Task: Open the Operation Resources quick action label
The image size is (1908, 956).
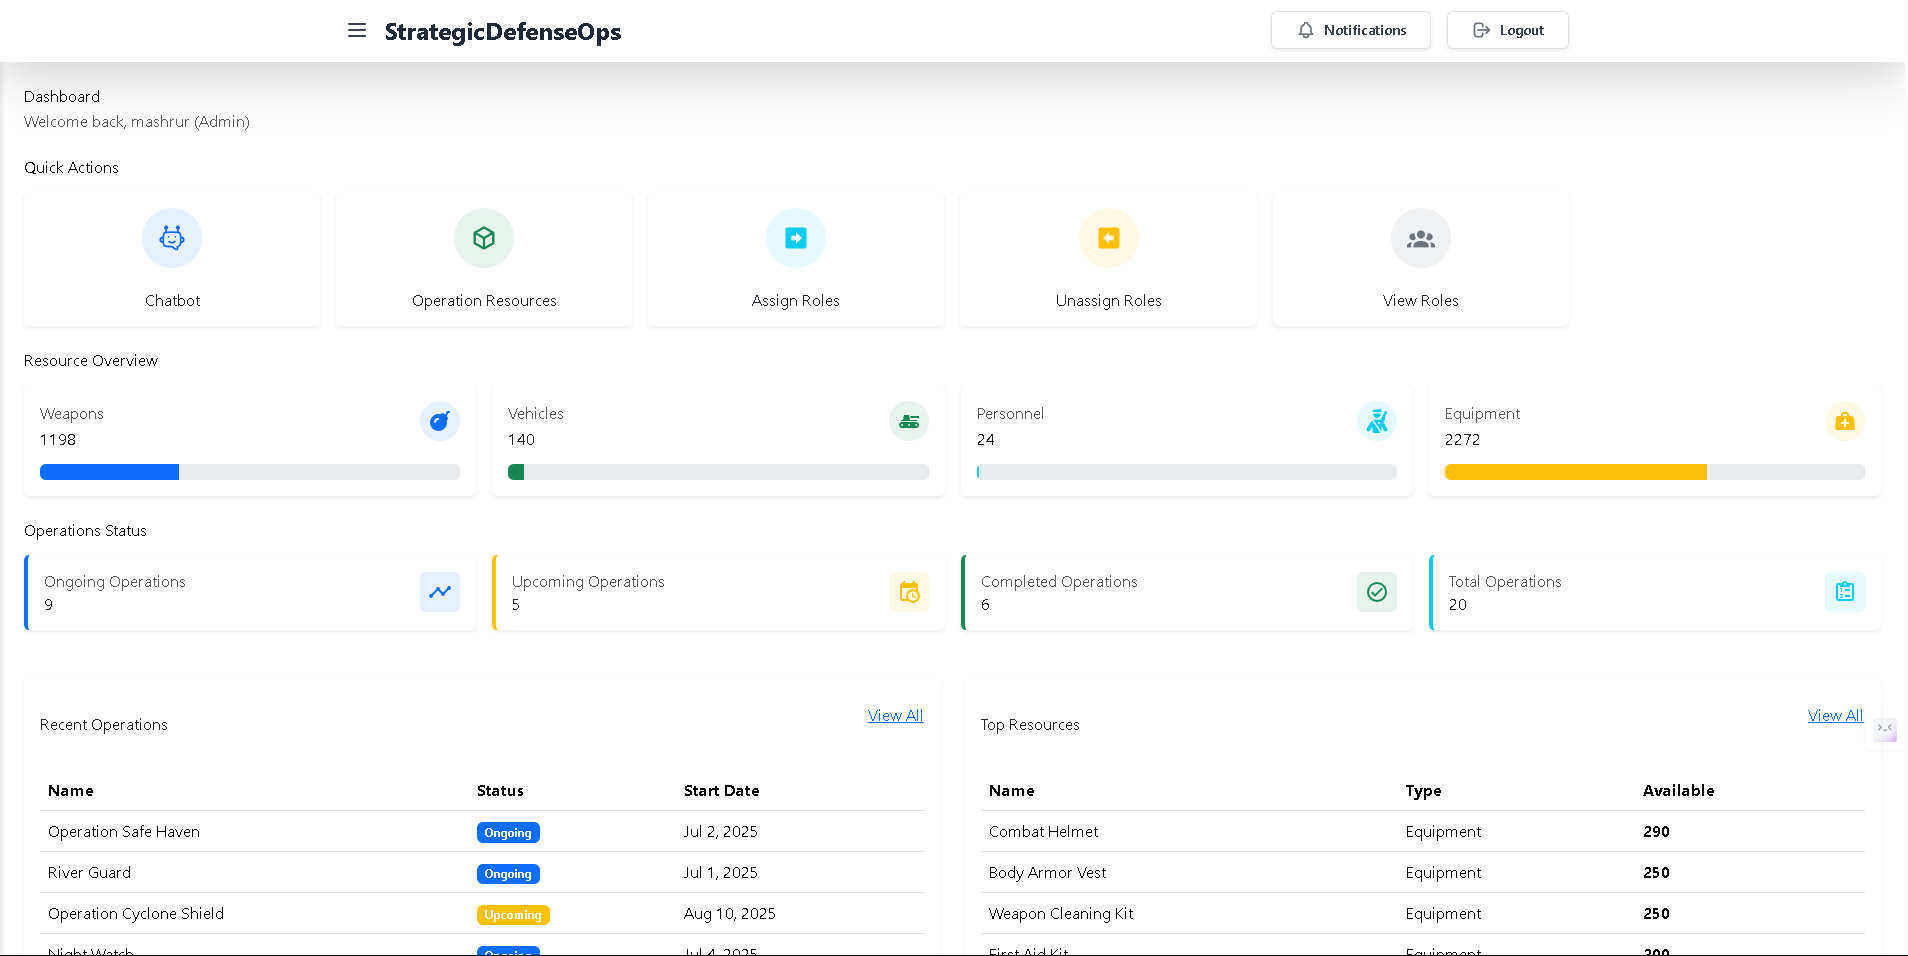Action: click(x=484, y=301)
